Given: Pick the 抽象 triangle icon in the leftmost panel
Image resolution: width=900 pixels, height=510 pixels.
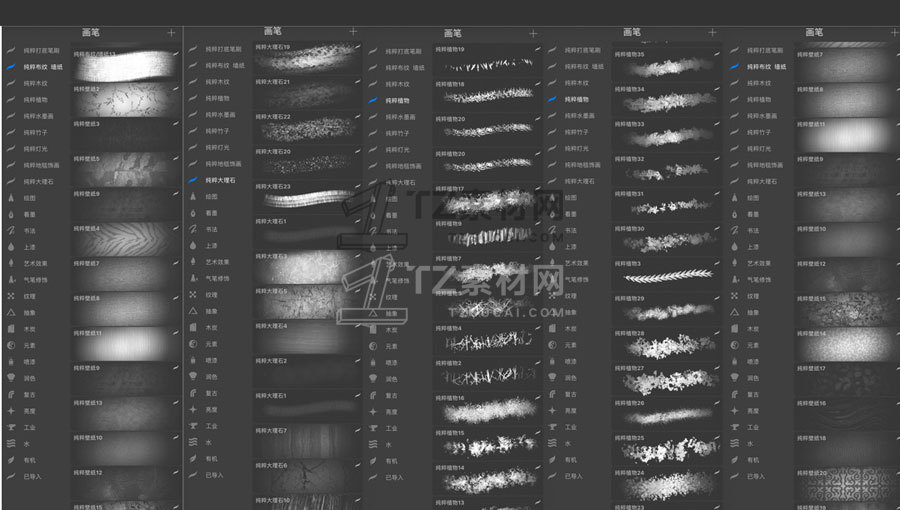Looking at the screenshot, I should click(x=11, y=313).
